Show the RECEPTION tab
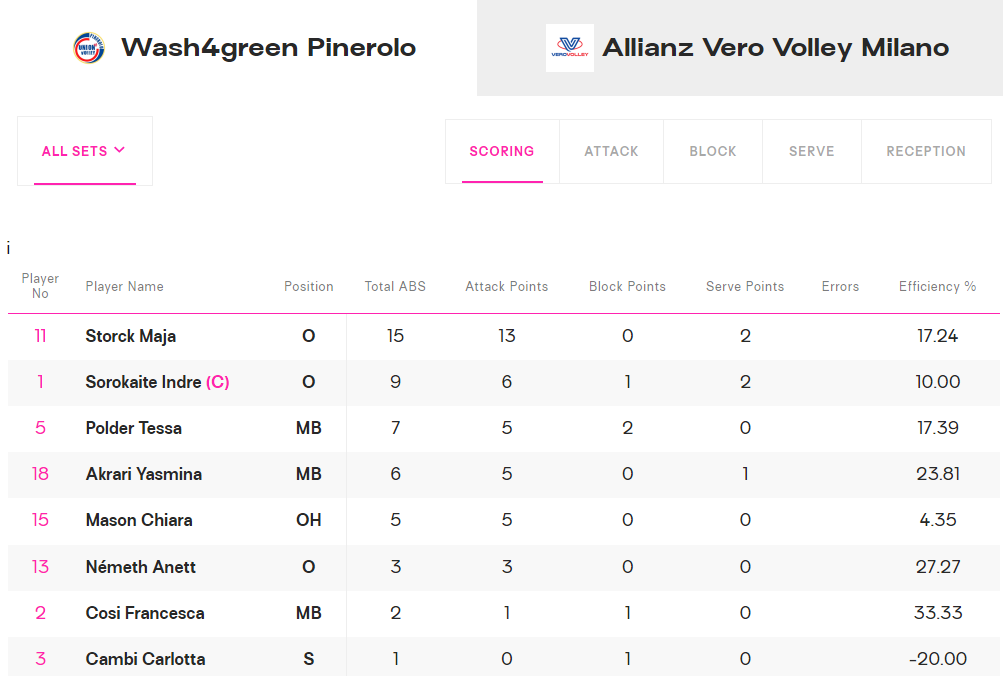 (x=926, y=152)
